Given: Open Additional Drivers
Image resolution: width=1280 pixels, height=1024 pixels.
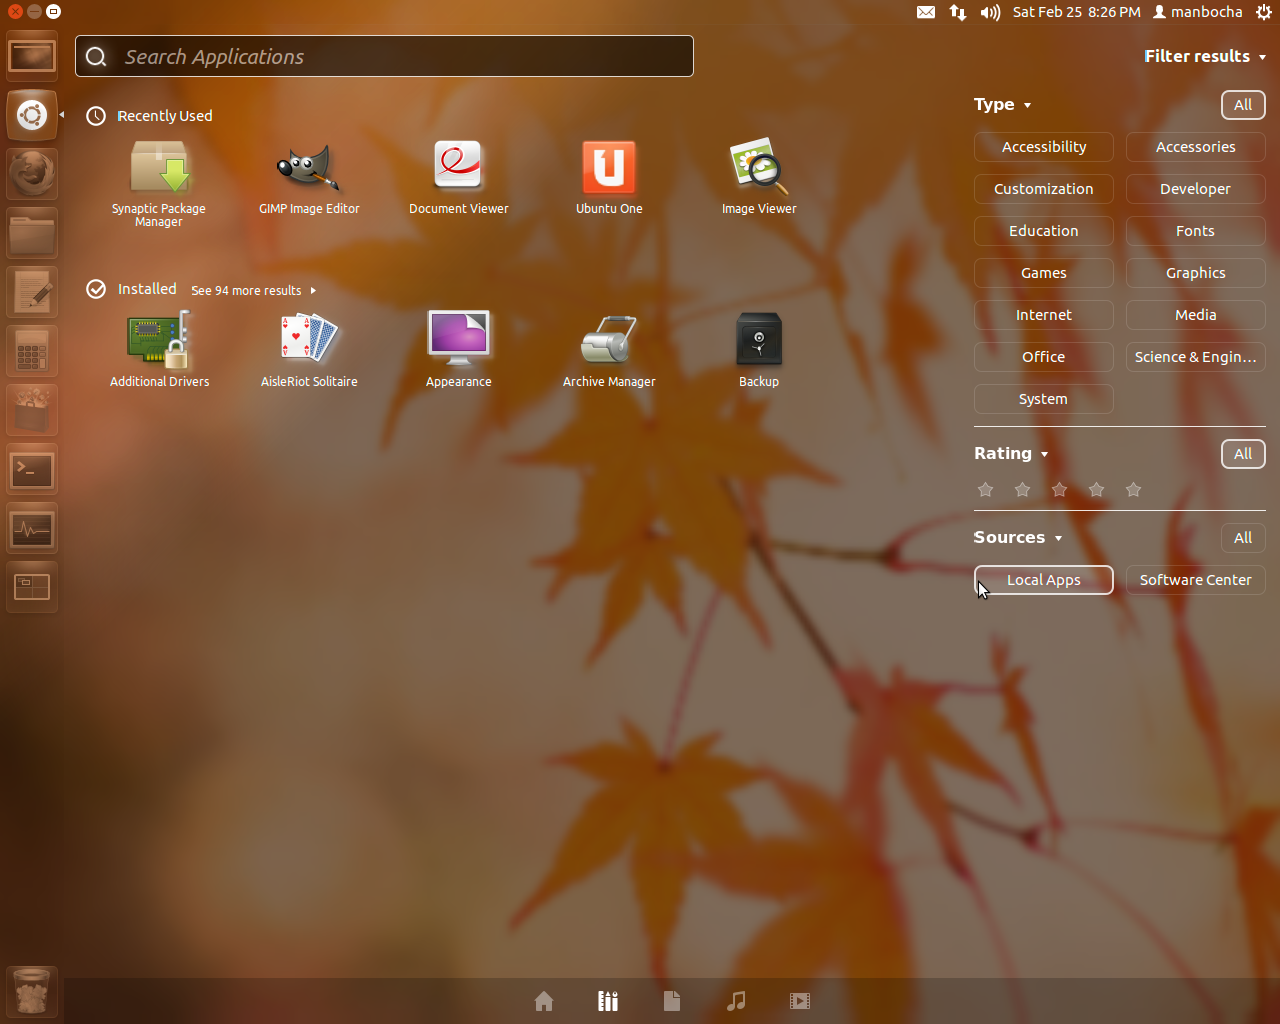Looking at the screenshot, I should click(x=159, y=340).
